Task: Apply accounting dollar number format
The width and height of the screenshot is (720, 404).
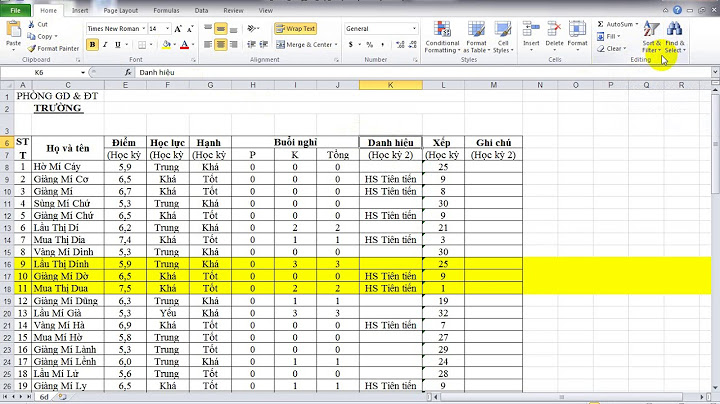Action: (x=351, y=45)
